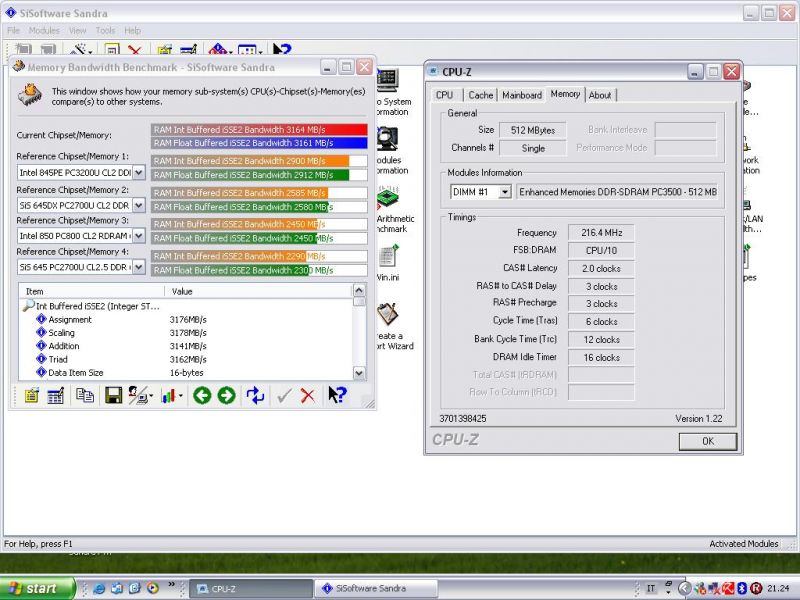Click the wizard wand icon in Sandra toolbar

80,49
